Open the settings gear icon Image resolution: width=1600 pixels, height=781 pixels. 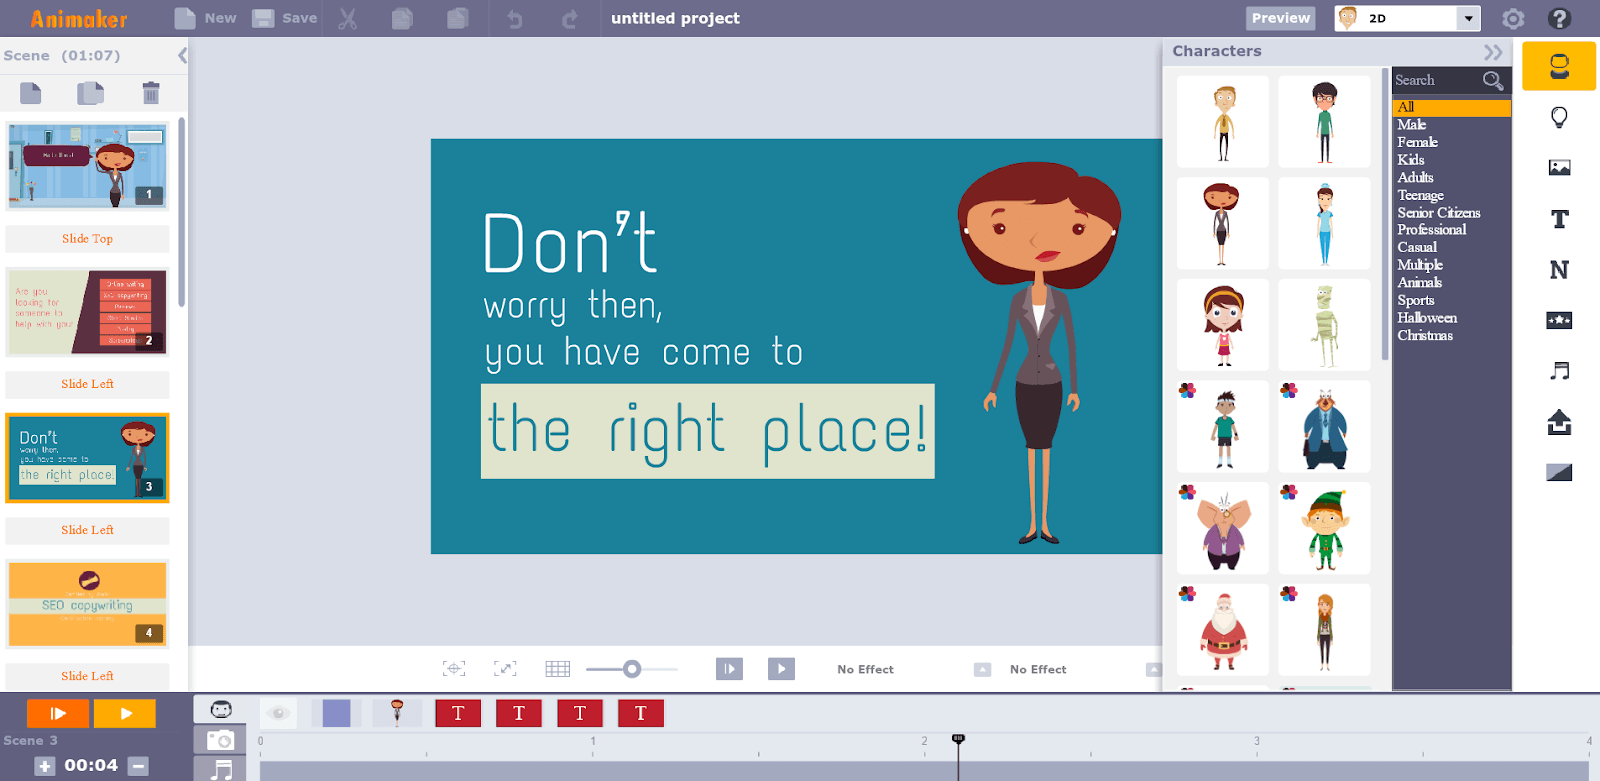1513,18
